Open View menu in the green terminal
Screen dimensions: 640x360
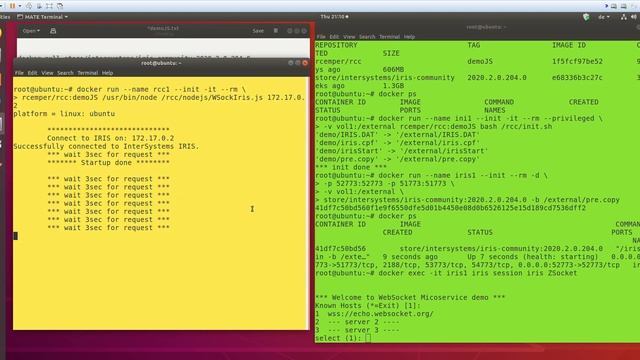349,37
